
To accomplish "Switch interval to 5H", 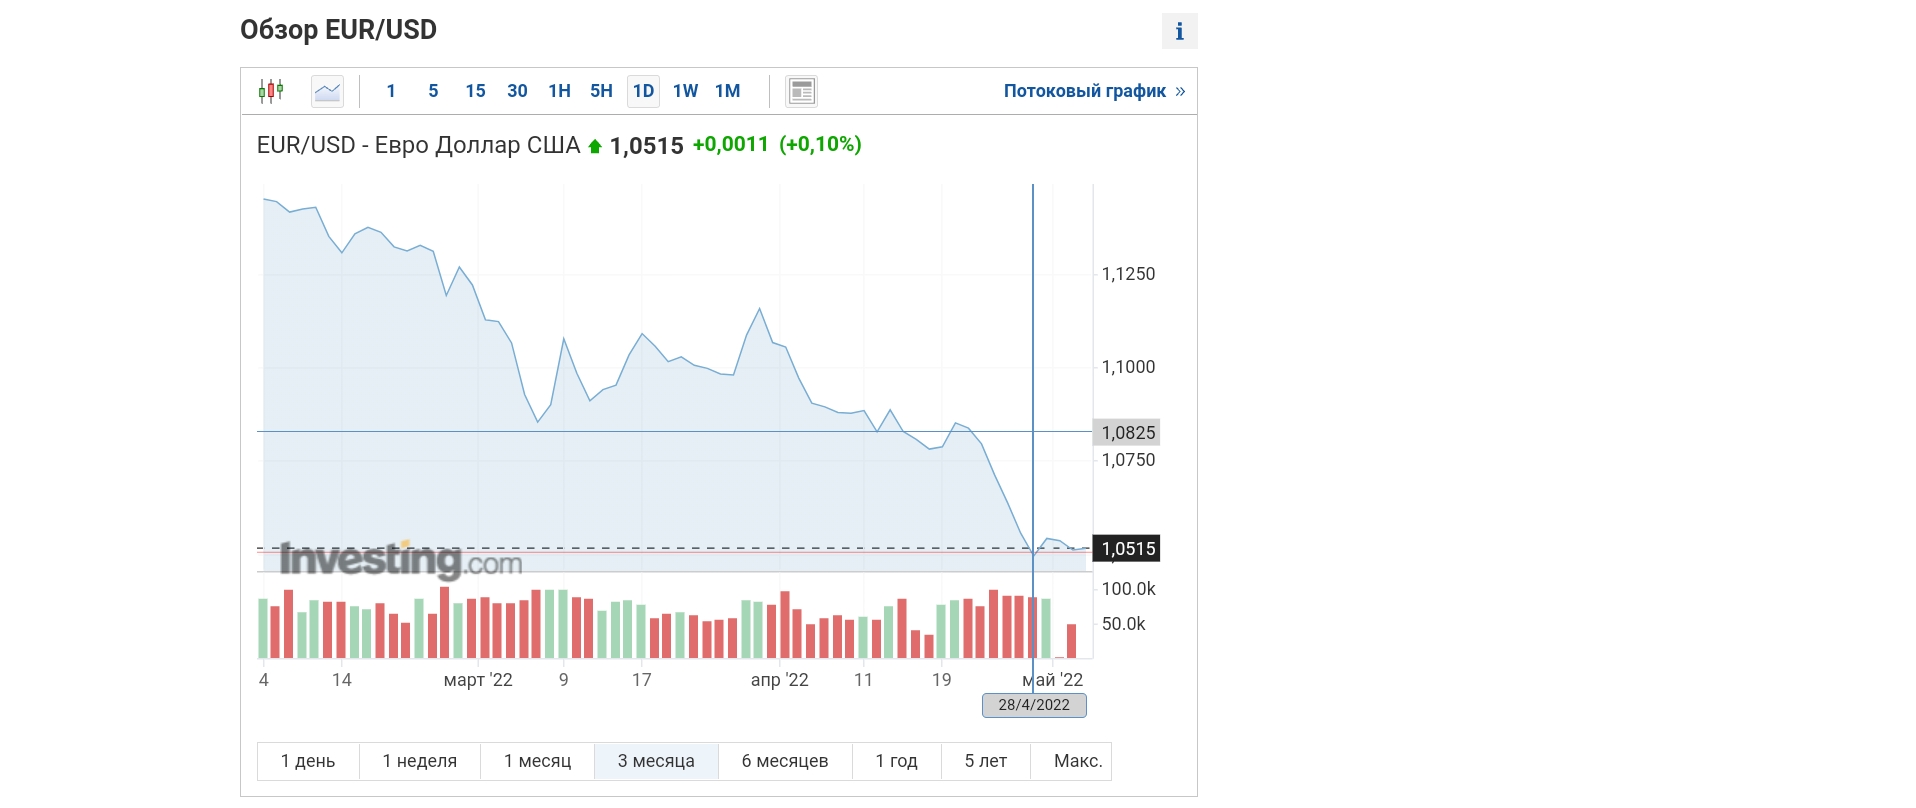I will tap(601, 91).
